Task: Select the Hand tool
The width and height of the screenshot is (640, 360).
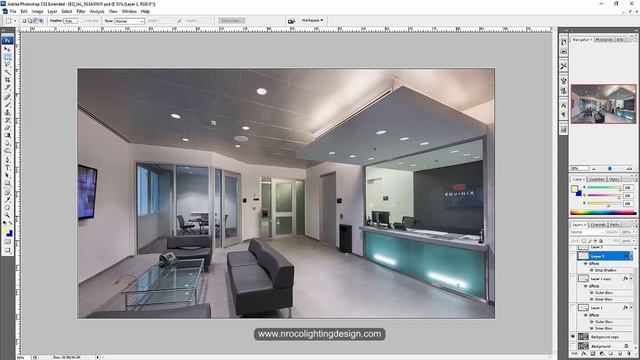Action: (x=7, y=207)
